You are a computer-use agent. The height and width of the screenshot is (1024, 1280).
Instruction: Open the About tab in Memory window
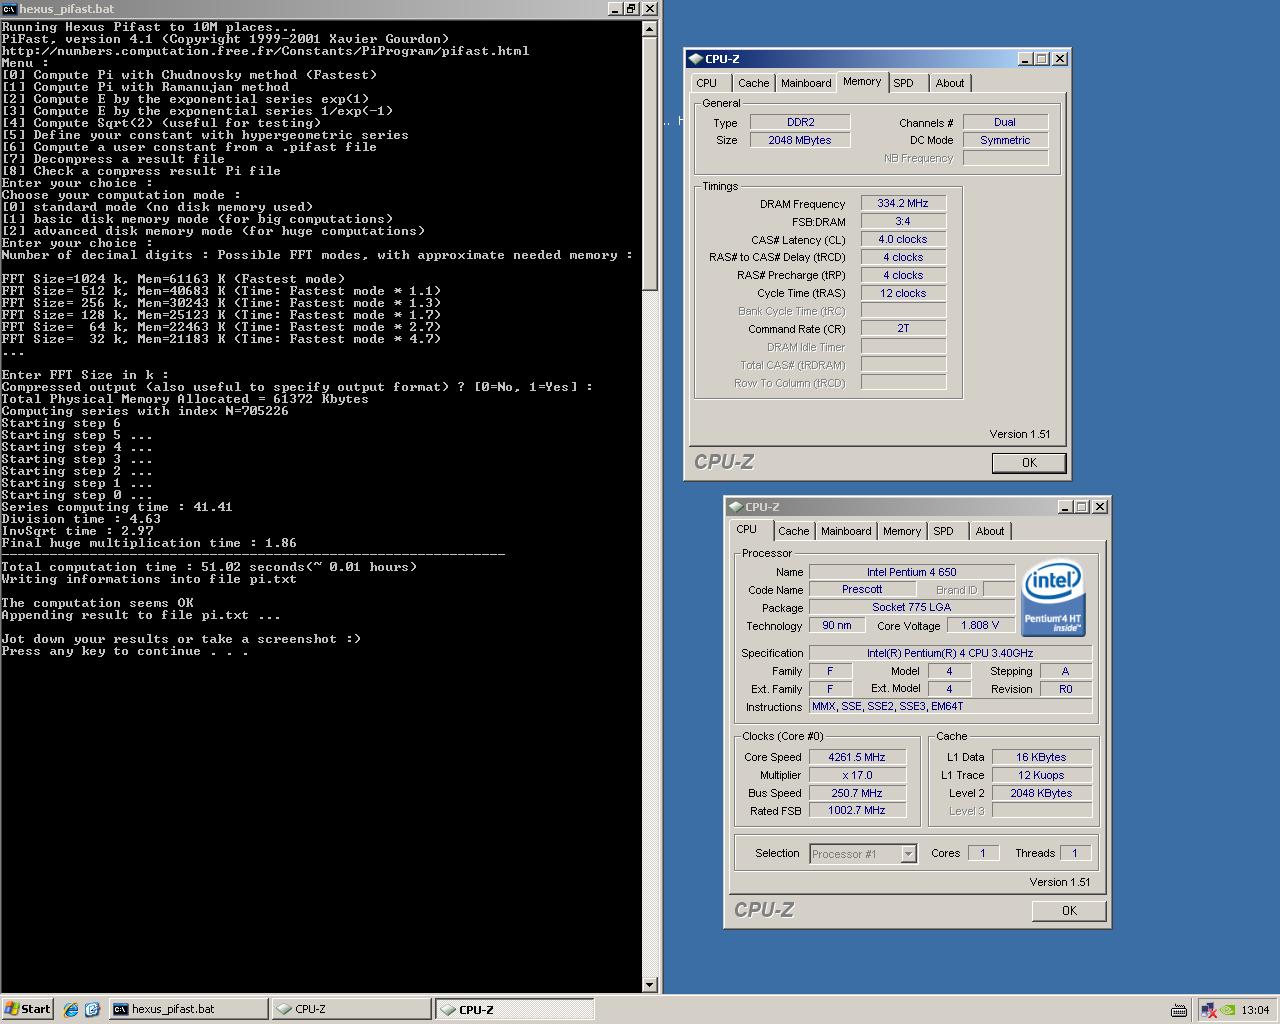click(950, 83)
